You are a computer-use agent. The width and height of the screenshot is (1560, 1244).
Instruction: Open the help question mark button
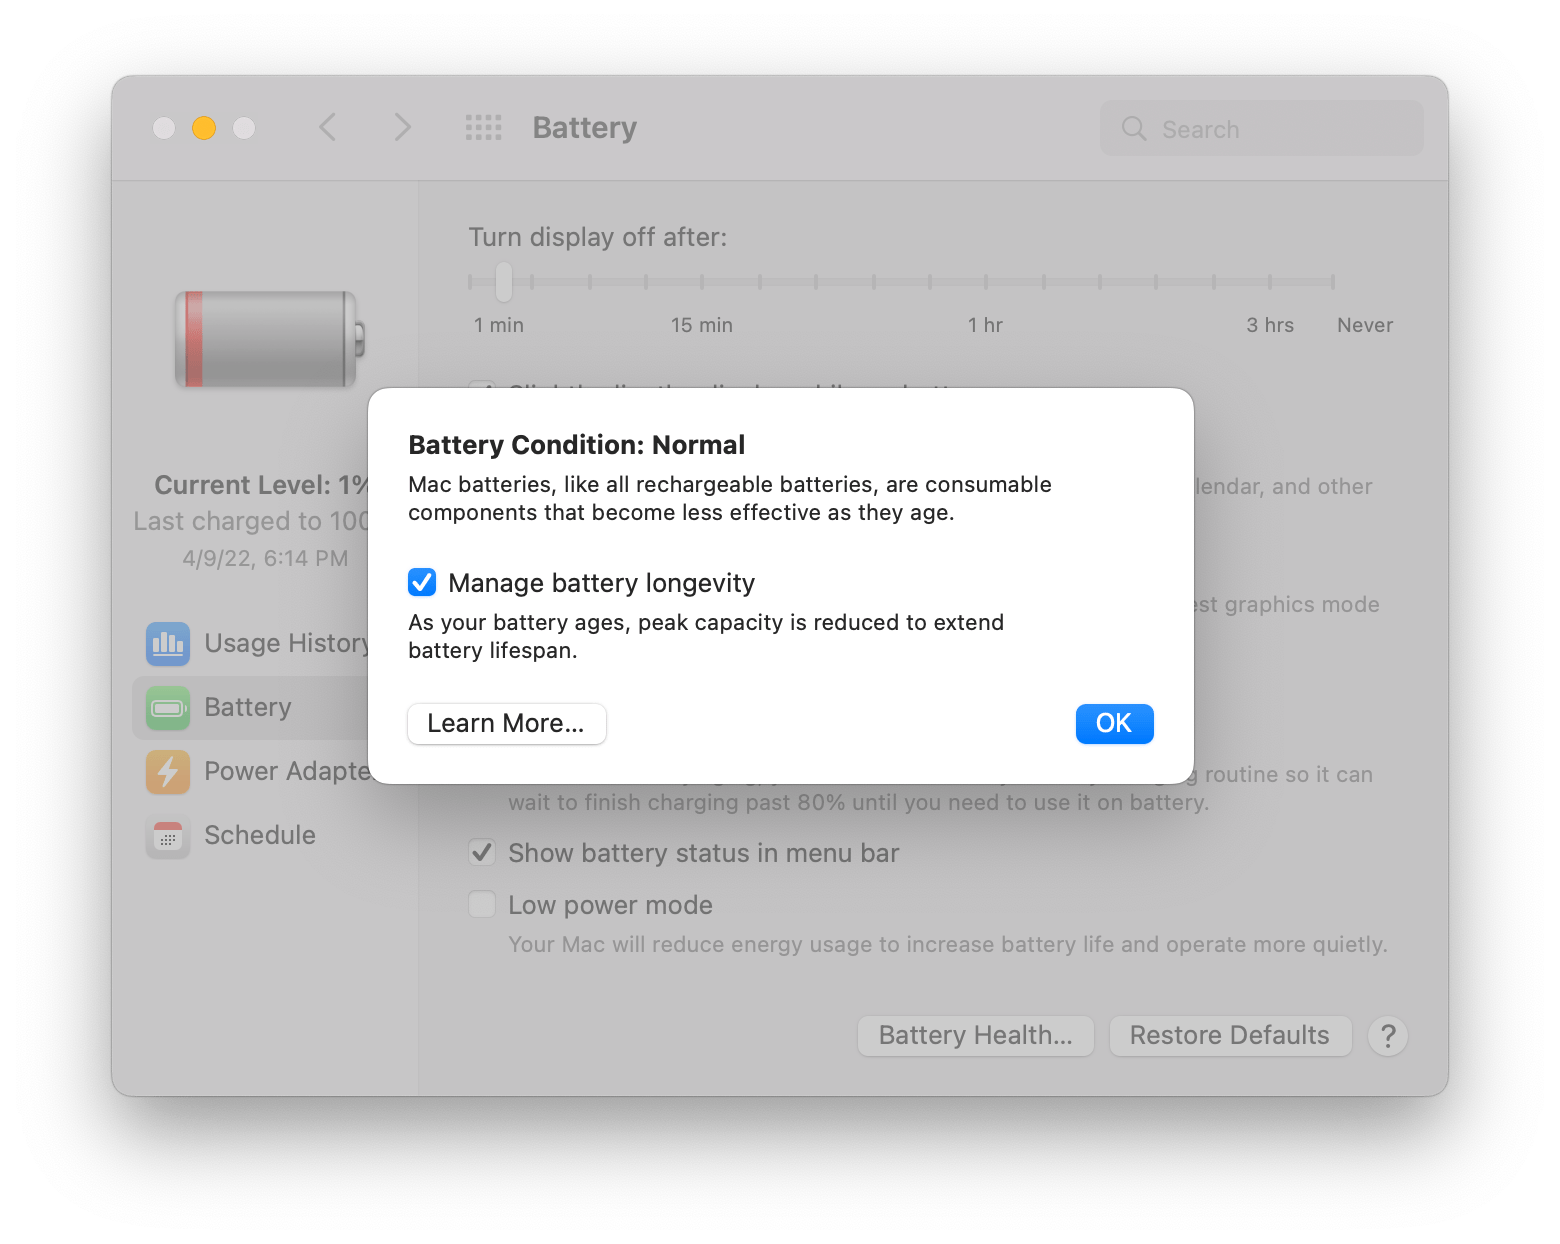[1387, 1037]
